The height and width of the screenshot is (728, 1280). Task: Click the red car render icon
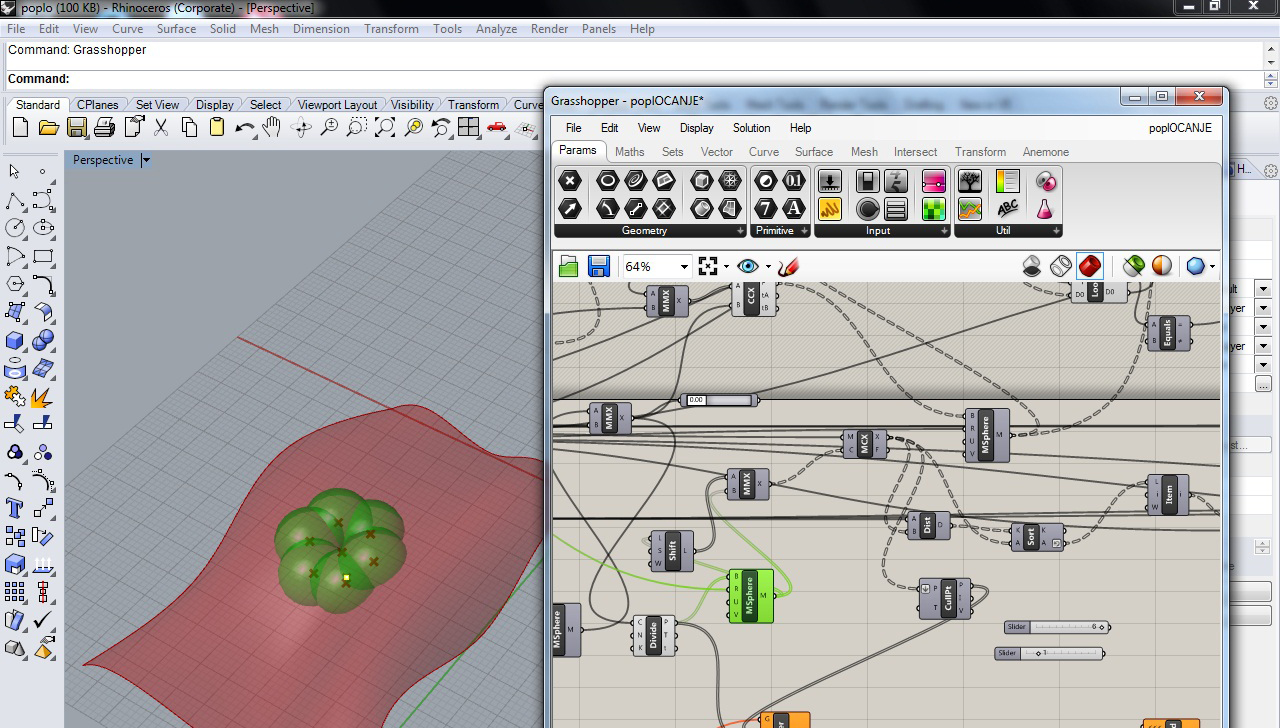tap(497, 127)
